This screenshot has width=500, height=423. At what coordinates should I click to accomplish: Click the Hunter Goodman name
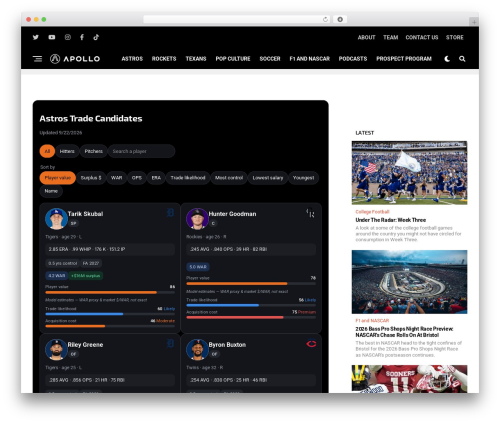click(x=232, y=214)
